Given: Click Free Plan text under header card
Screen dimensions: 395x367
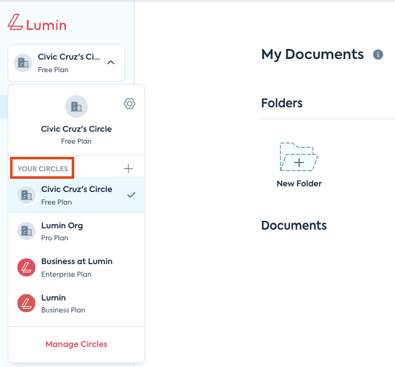Looking at the screenshot, I should 76,141.
